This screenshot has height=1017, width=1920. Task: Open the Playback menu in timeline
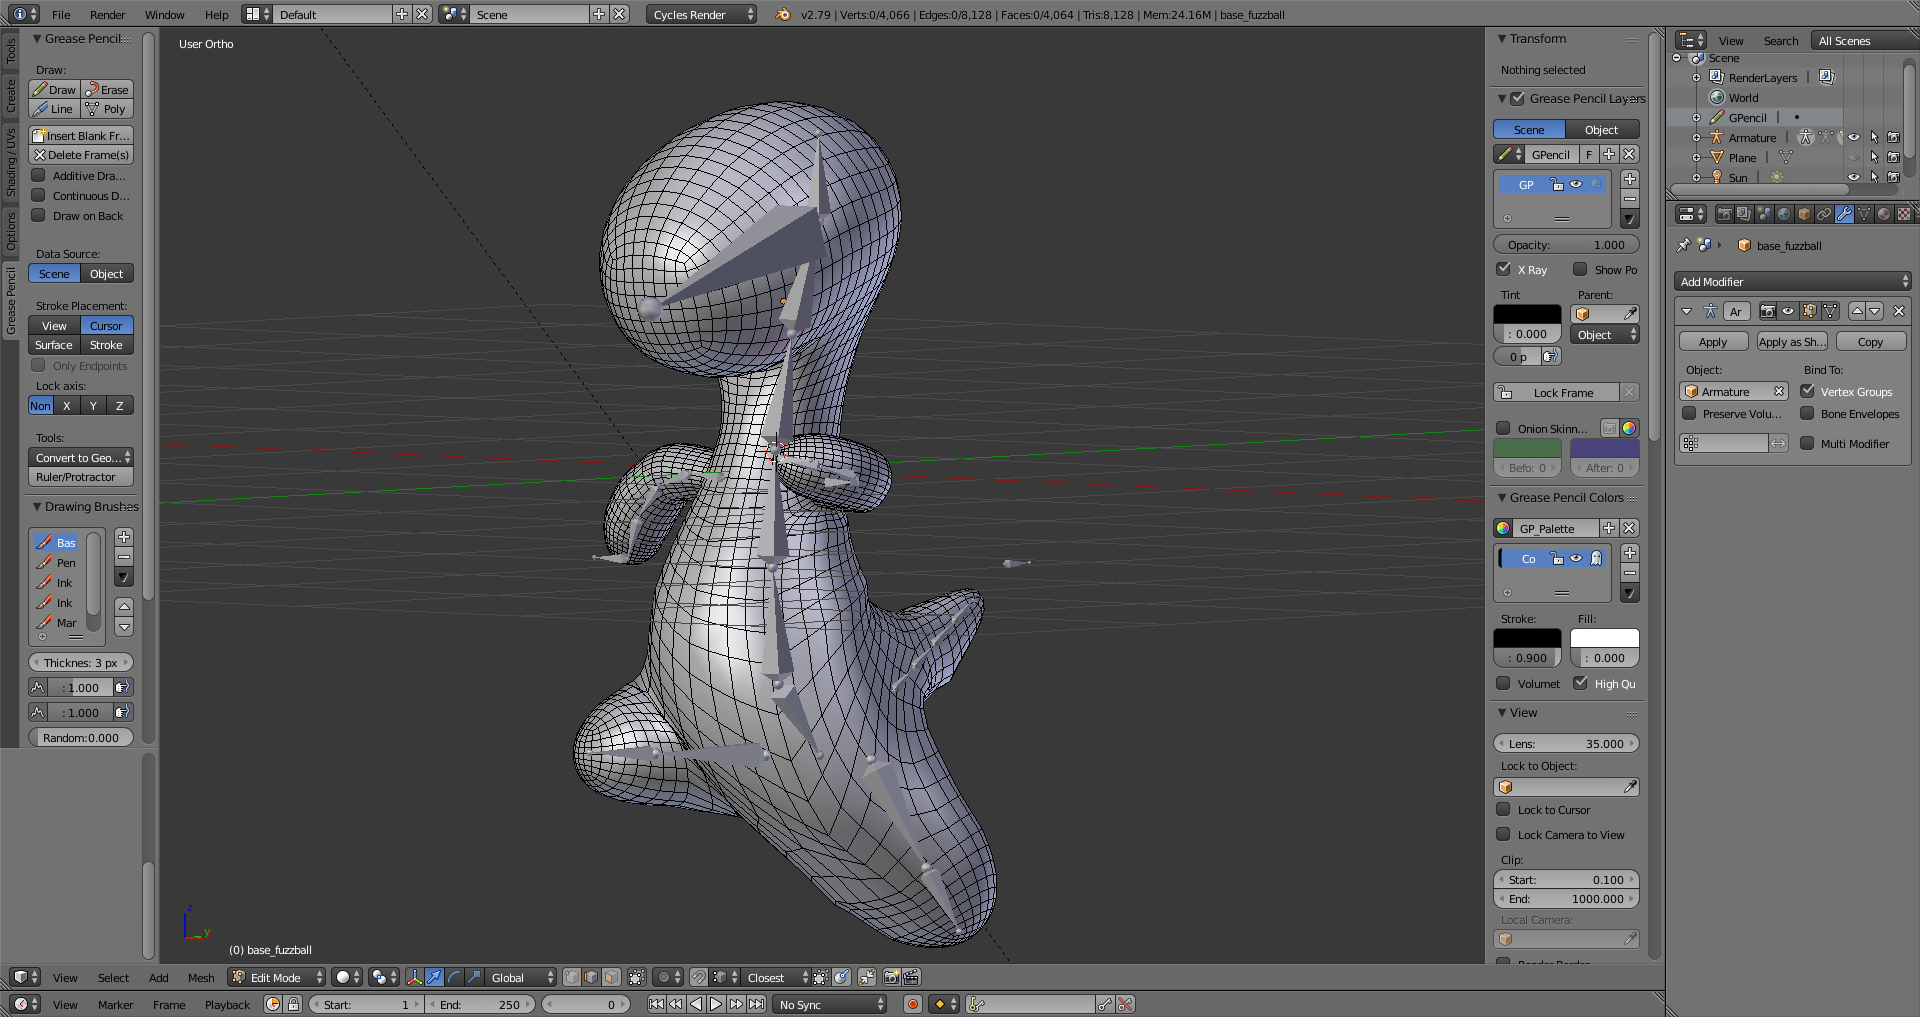click(227, 1004)
